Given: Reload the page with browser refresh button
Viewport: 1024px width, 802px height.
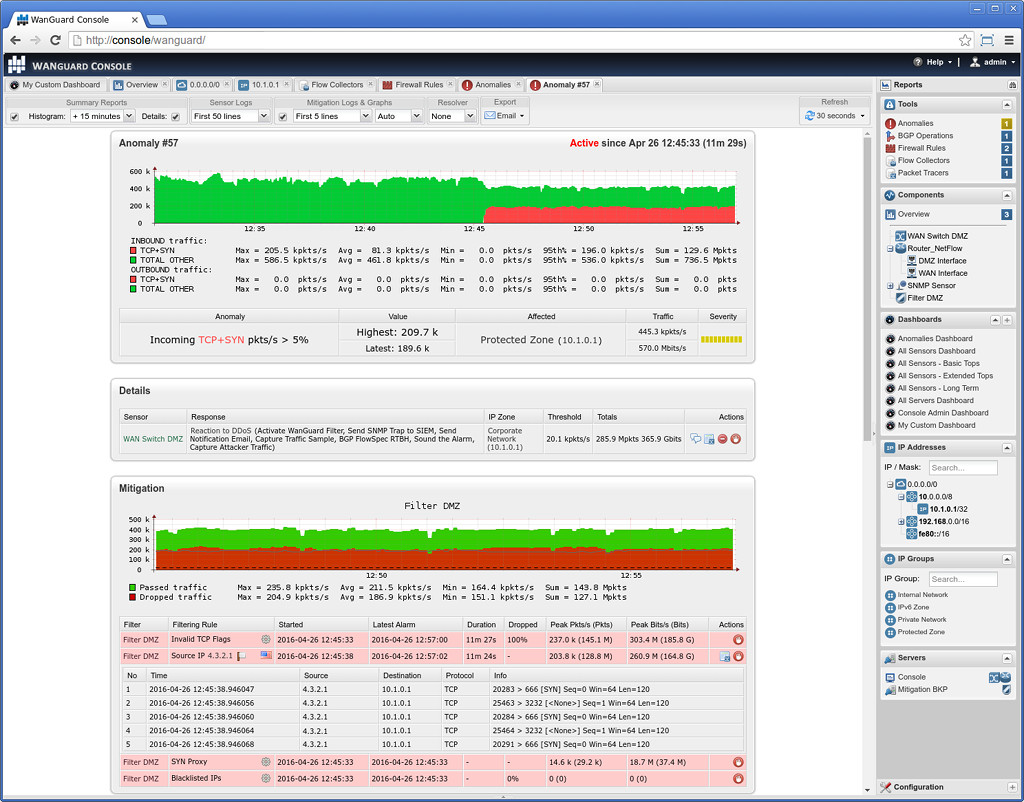Looking at the screenshot, I should click(56, 40).
